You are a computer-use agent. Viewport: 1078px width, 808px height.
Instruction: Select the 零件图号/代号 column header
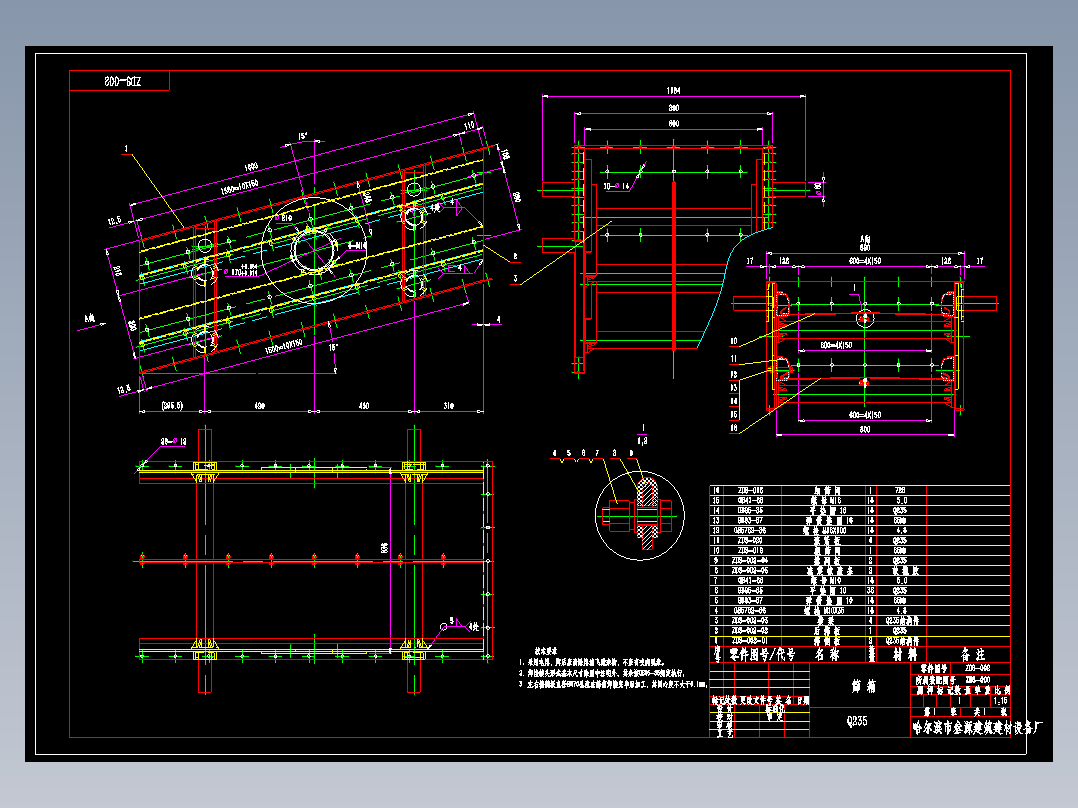coord(762,655)
